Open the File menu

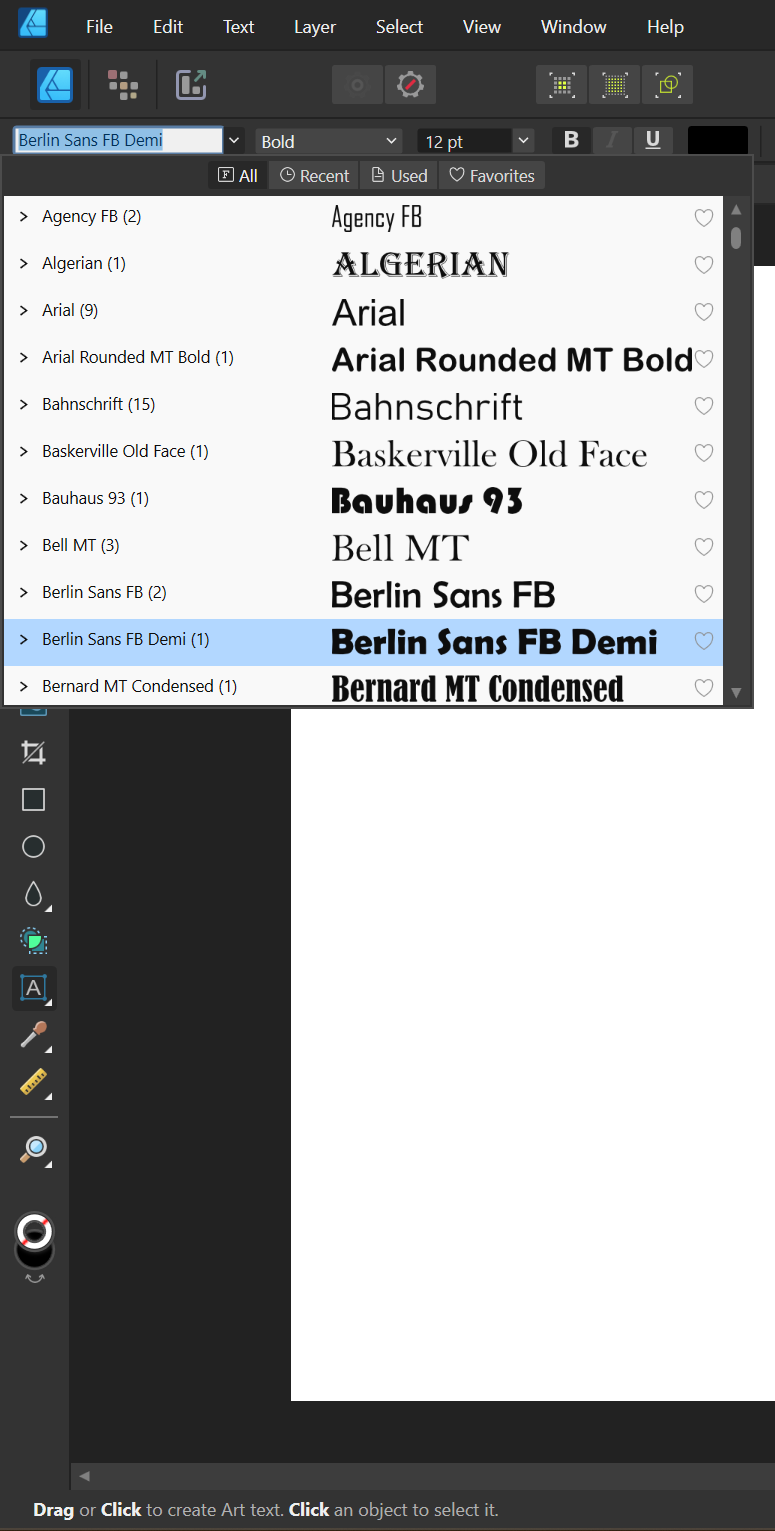[x=99, y=27]
